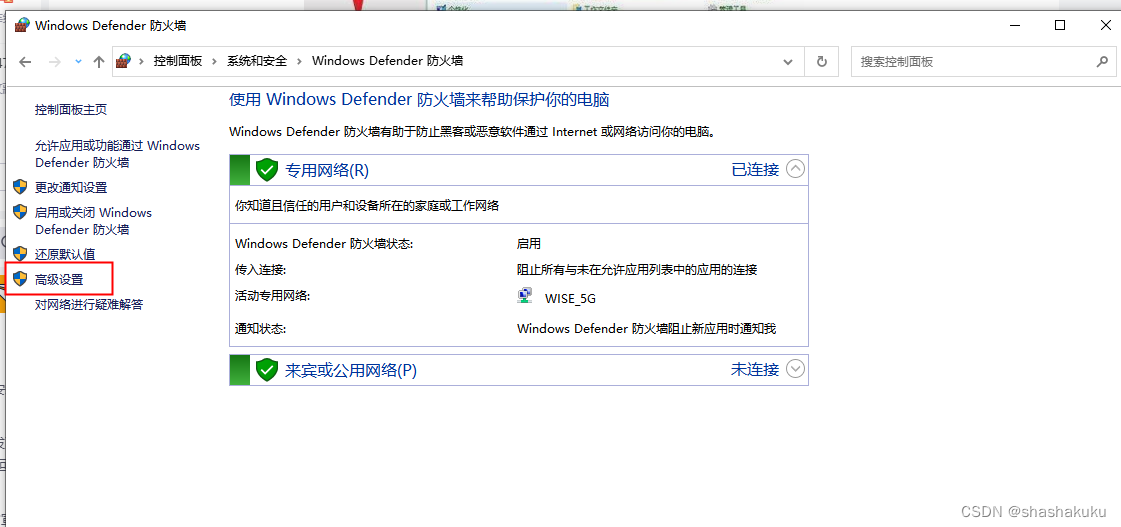Image resolution: width=1121 pixels, height=527 pixels.
Task: Click Windows Defender 防火墙阻止新应用时通知我 text
Action: tap(646, 329)
